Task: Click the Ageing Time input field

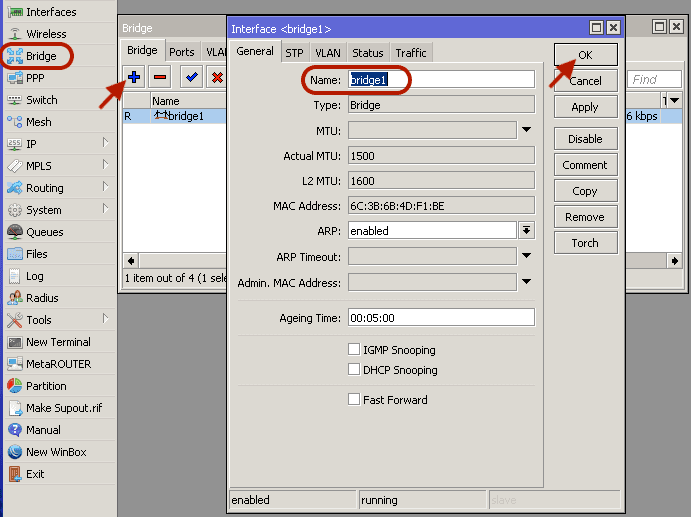Action: (441, 318)
